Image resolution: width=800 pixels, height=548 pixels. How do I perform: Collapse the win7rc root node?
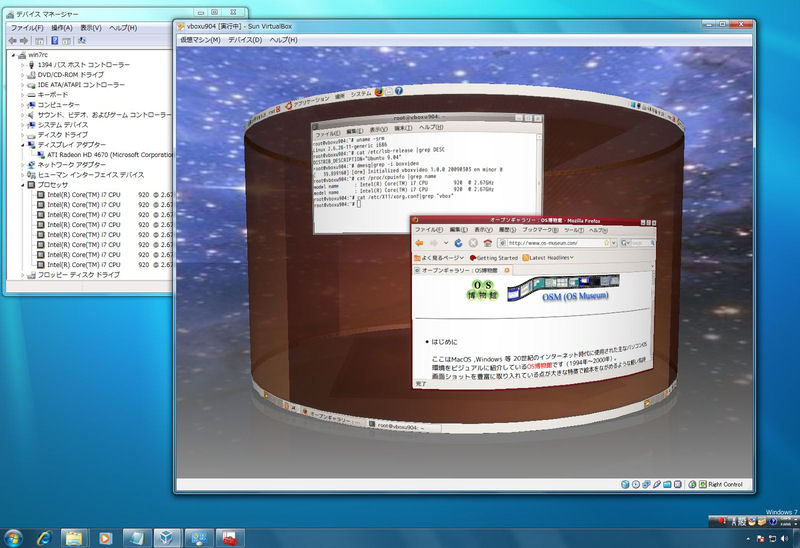pyautogui.click(x=13, y=55)
